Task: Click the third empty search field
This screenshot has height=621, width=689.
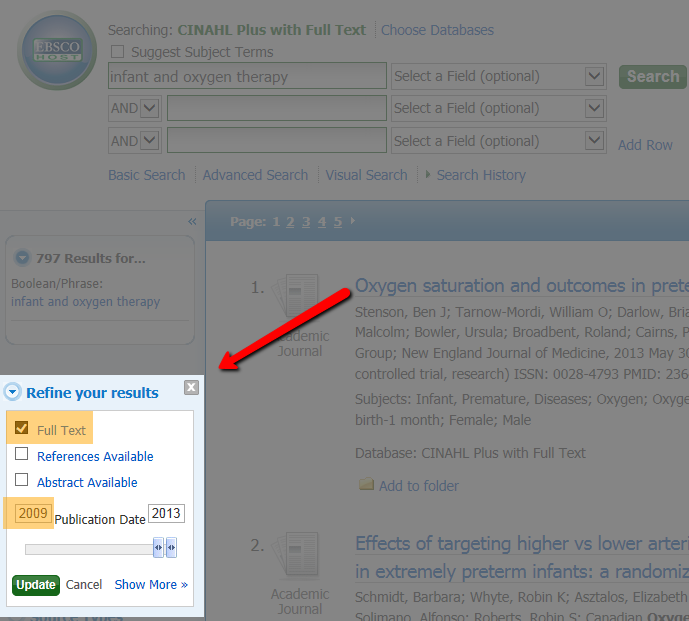Action: pyautogui.click(x=277, y=141)
